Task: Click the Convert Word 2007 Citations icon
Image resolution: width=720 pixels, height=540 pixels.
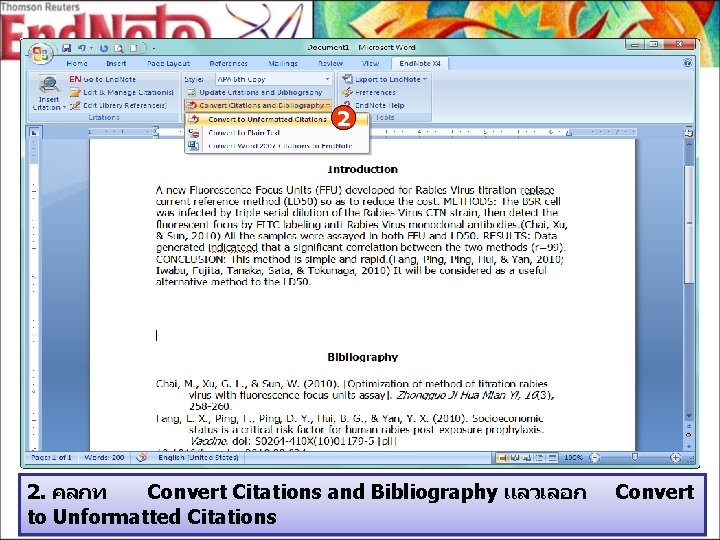Action: (194, 146)
